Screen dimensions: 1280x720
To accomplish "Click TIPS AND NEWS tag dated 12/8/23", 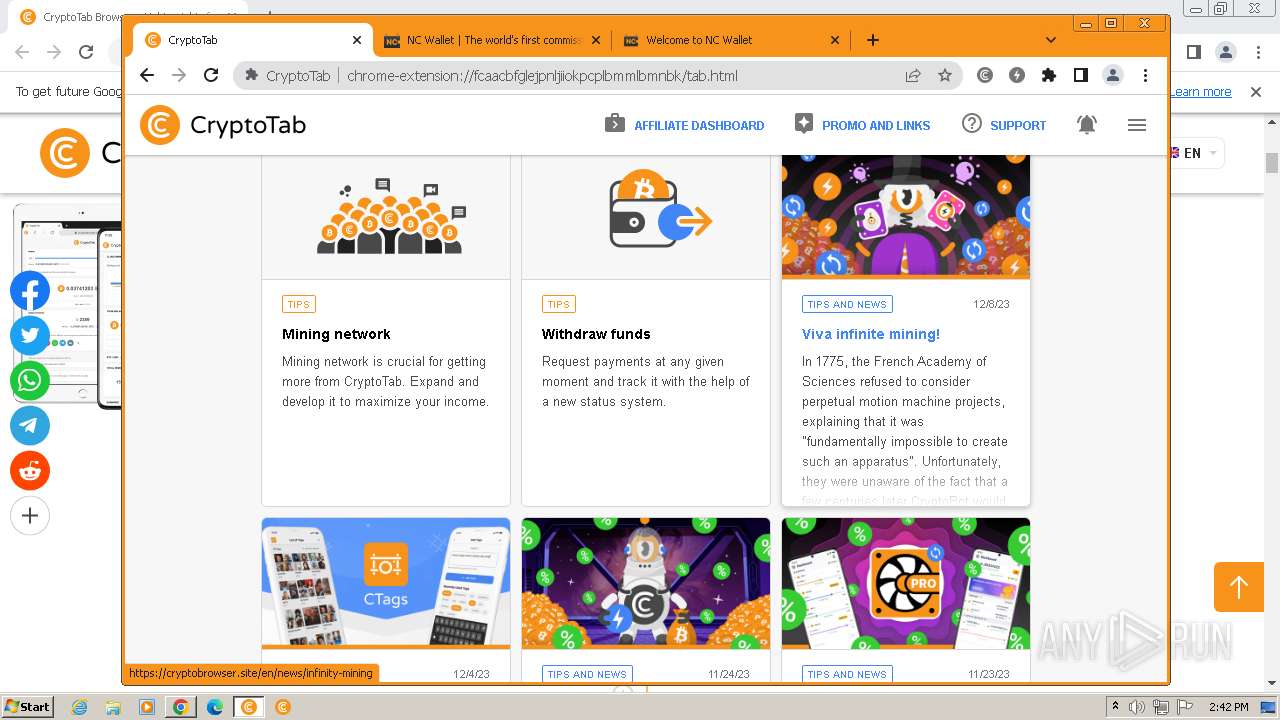I will 847,304.
